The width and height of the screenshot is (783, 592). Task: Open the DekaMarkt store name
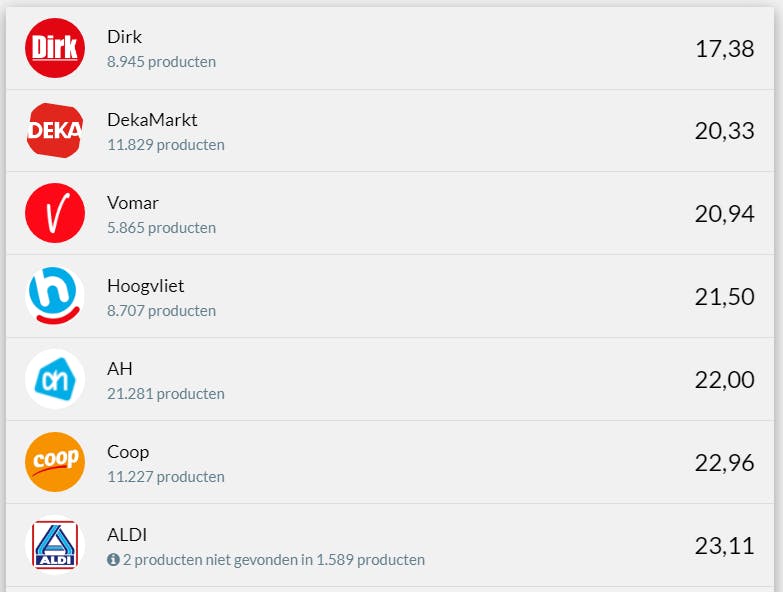coord(152,120)
